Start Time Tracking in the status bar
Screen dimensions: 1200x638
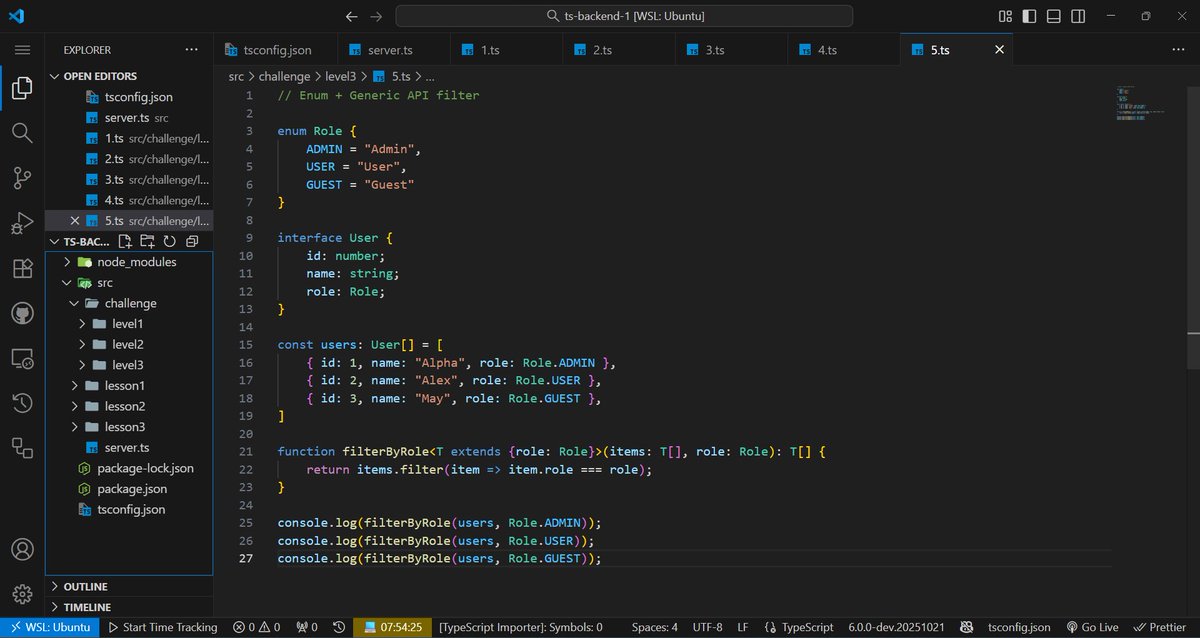pos(163,627)
